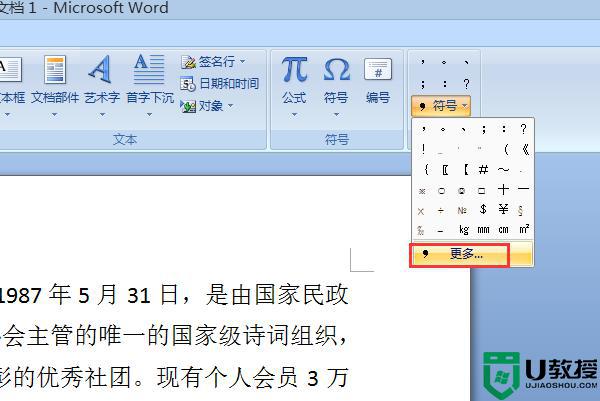Insert the — dash symbol
Image resolution: width=600 pixels, height=401 pixels.
(x=523, y=189)
